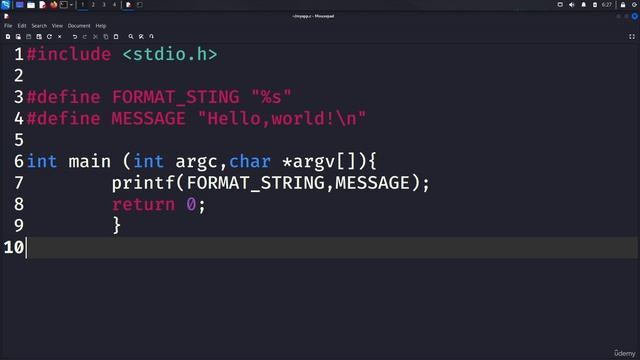
Task: Click the Mousepad window close button
Action: click(634, 16)
